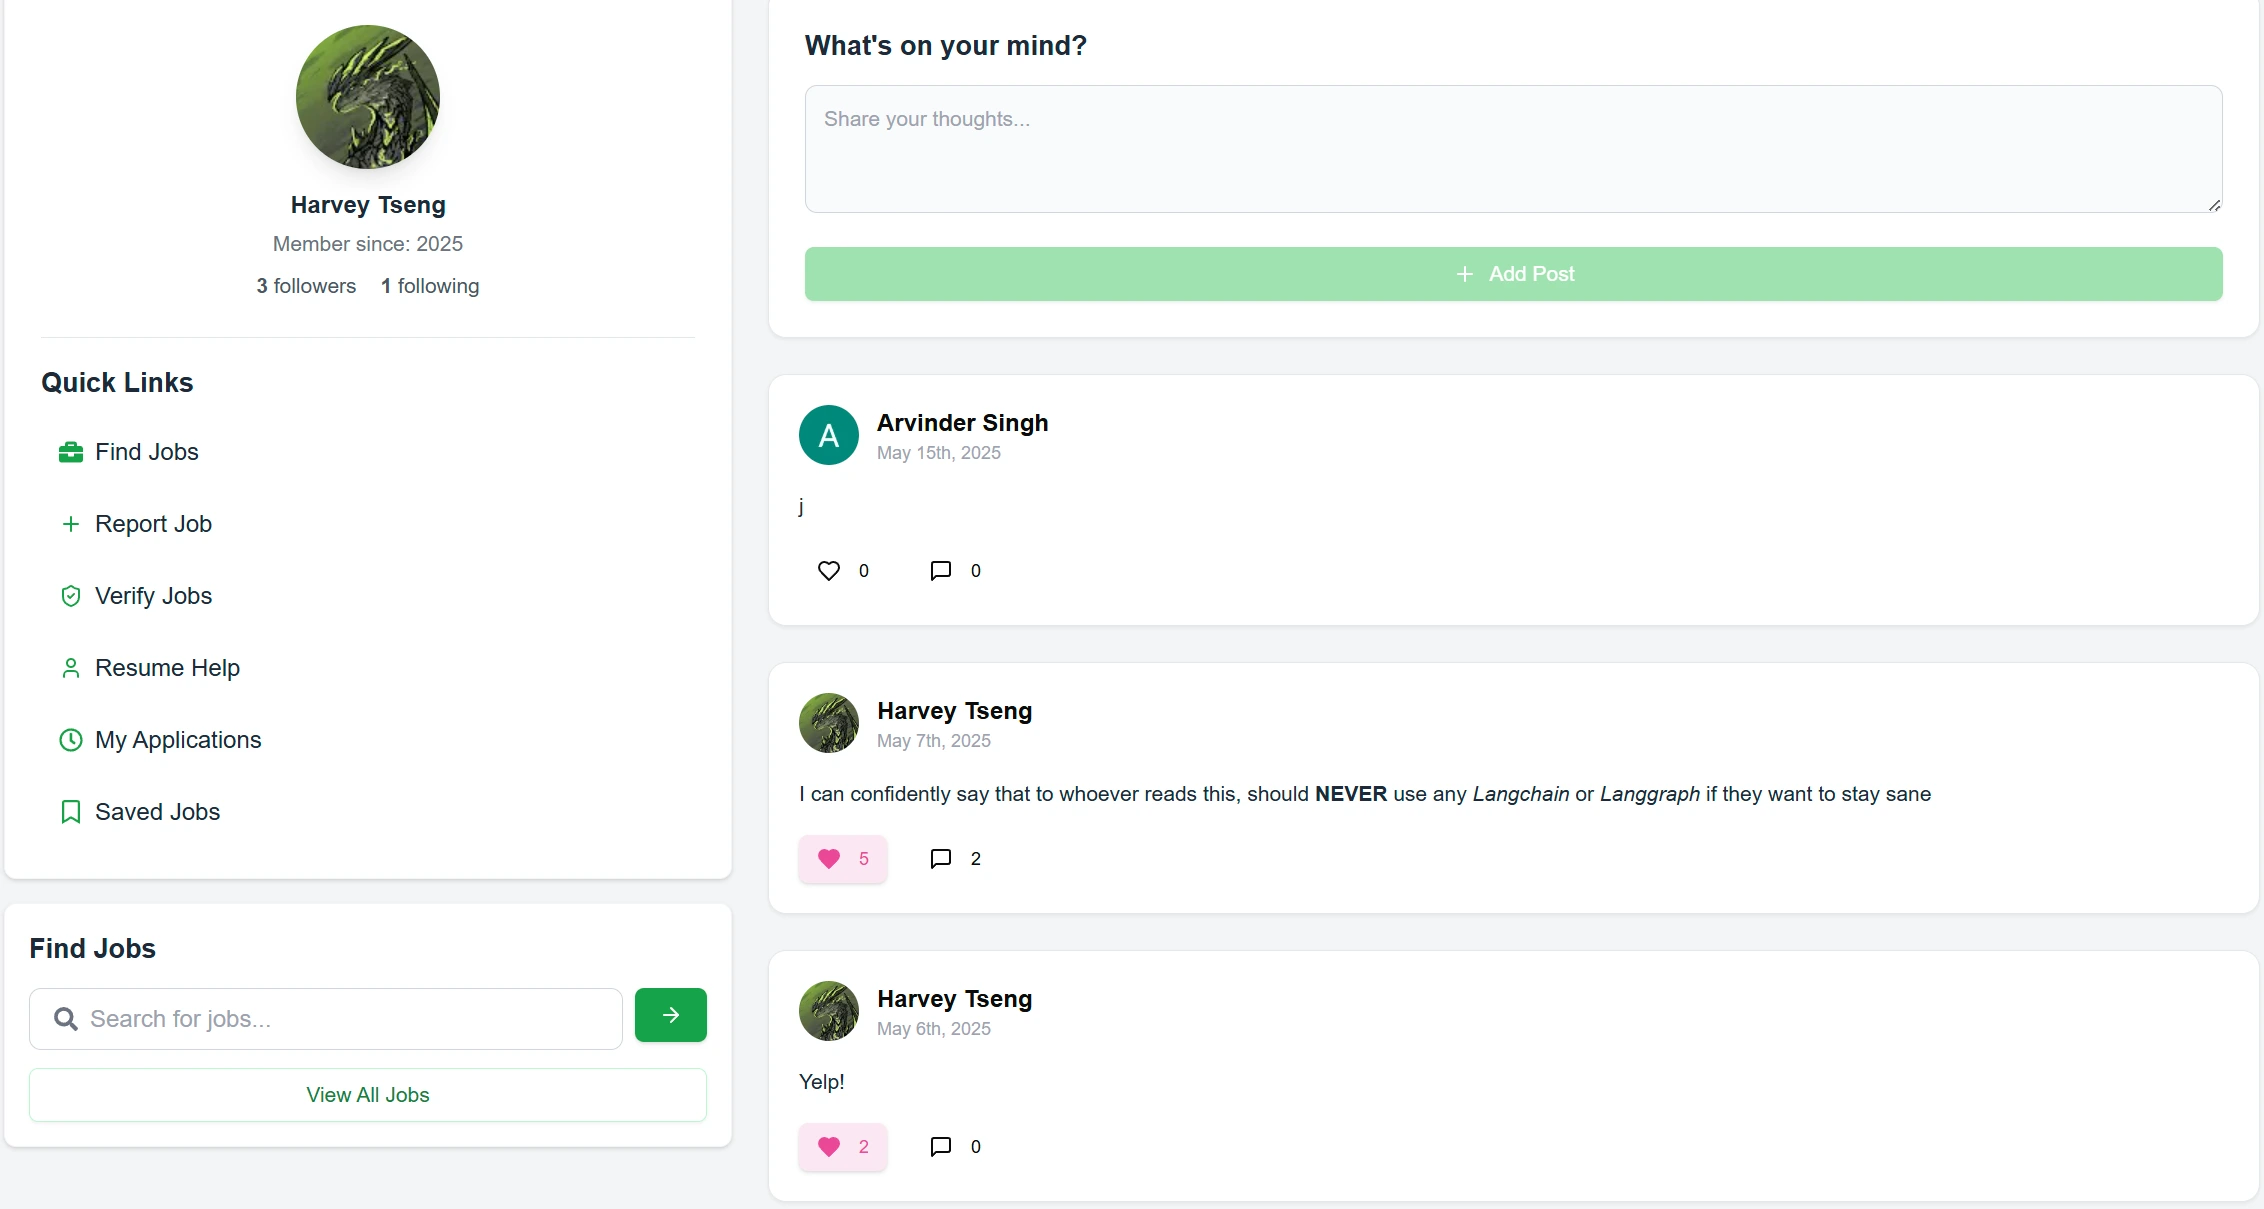Click Harvey Tseng's profile picture
The height and width of the screenshot is (1209, 2264).
point(367,96)
